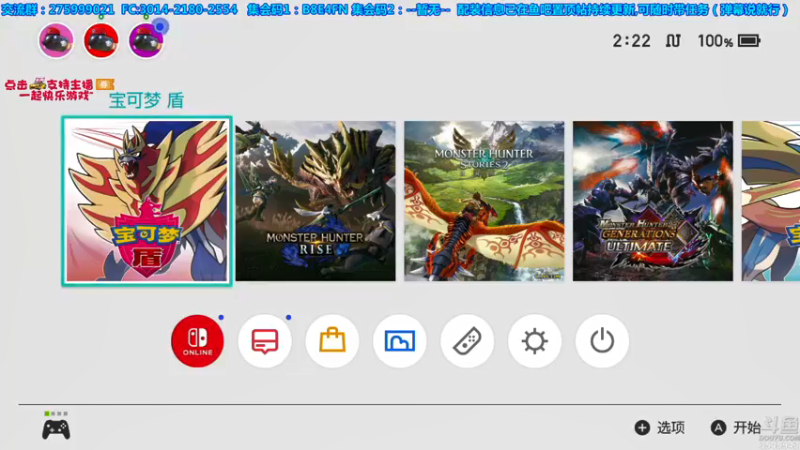Click the 2:22 clock display
Screen dimensions: 800x450
pos(632,41)
